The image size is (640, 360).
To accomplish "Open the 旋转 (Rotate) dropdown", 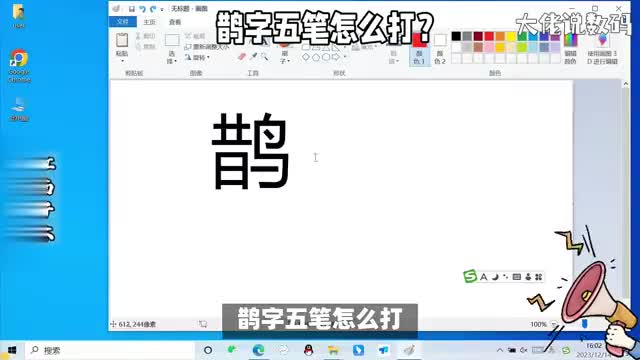I will coord(197,58).
